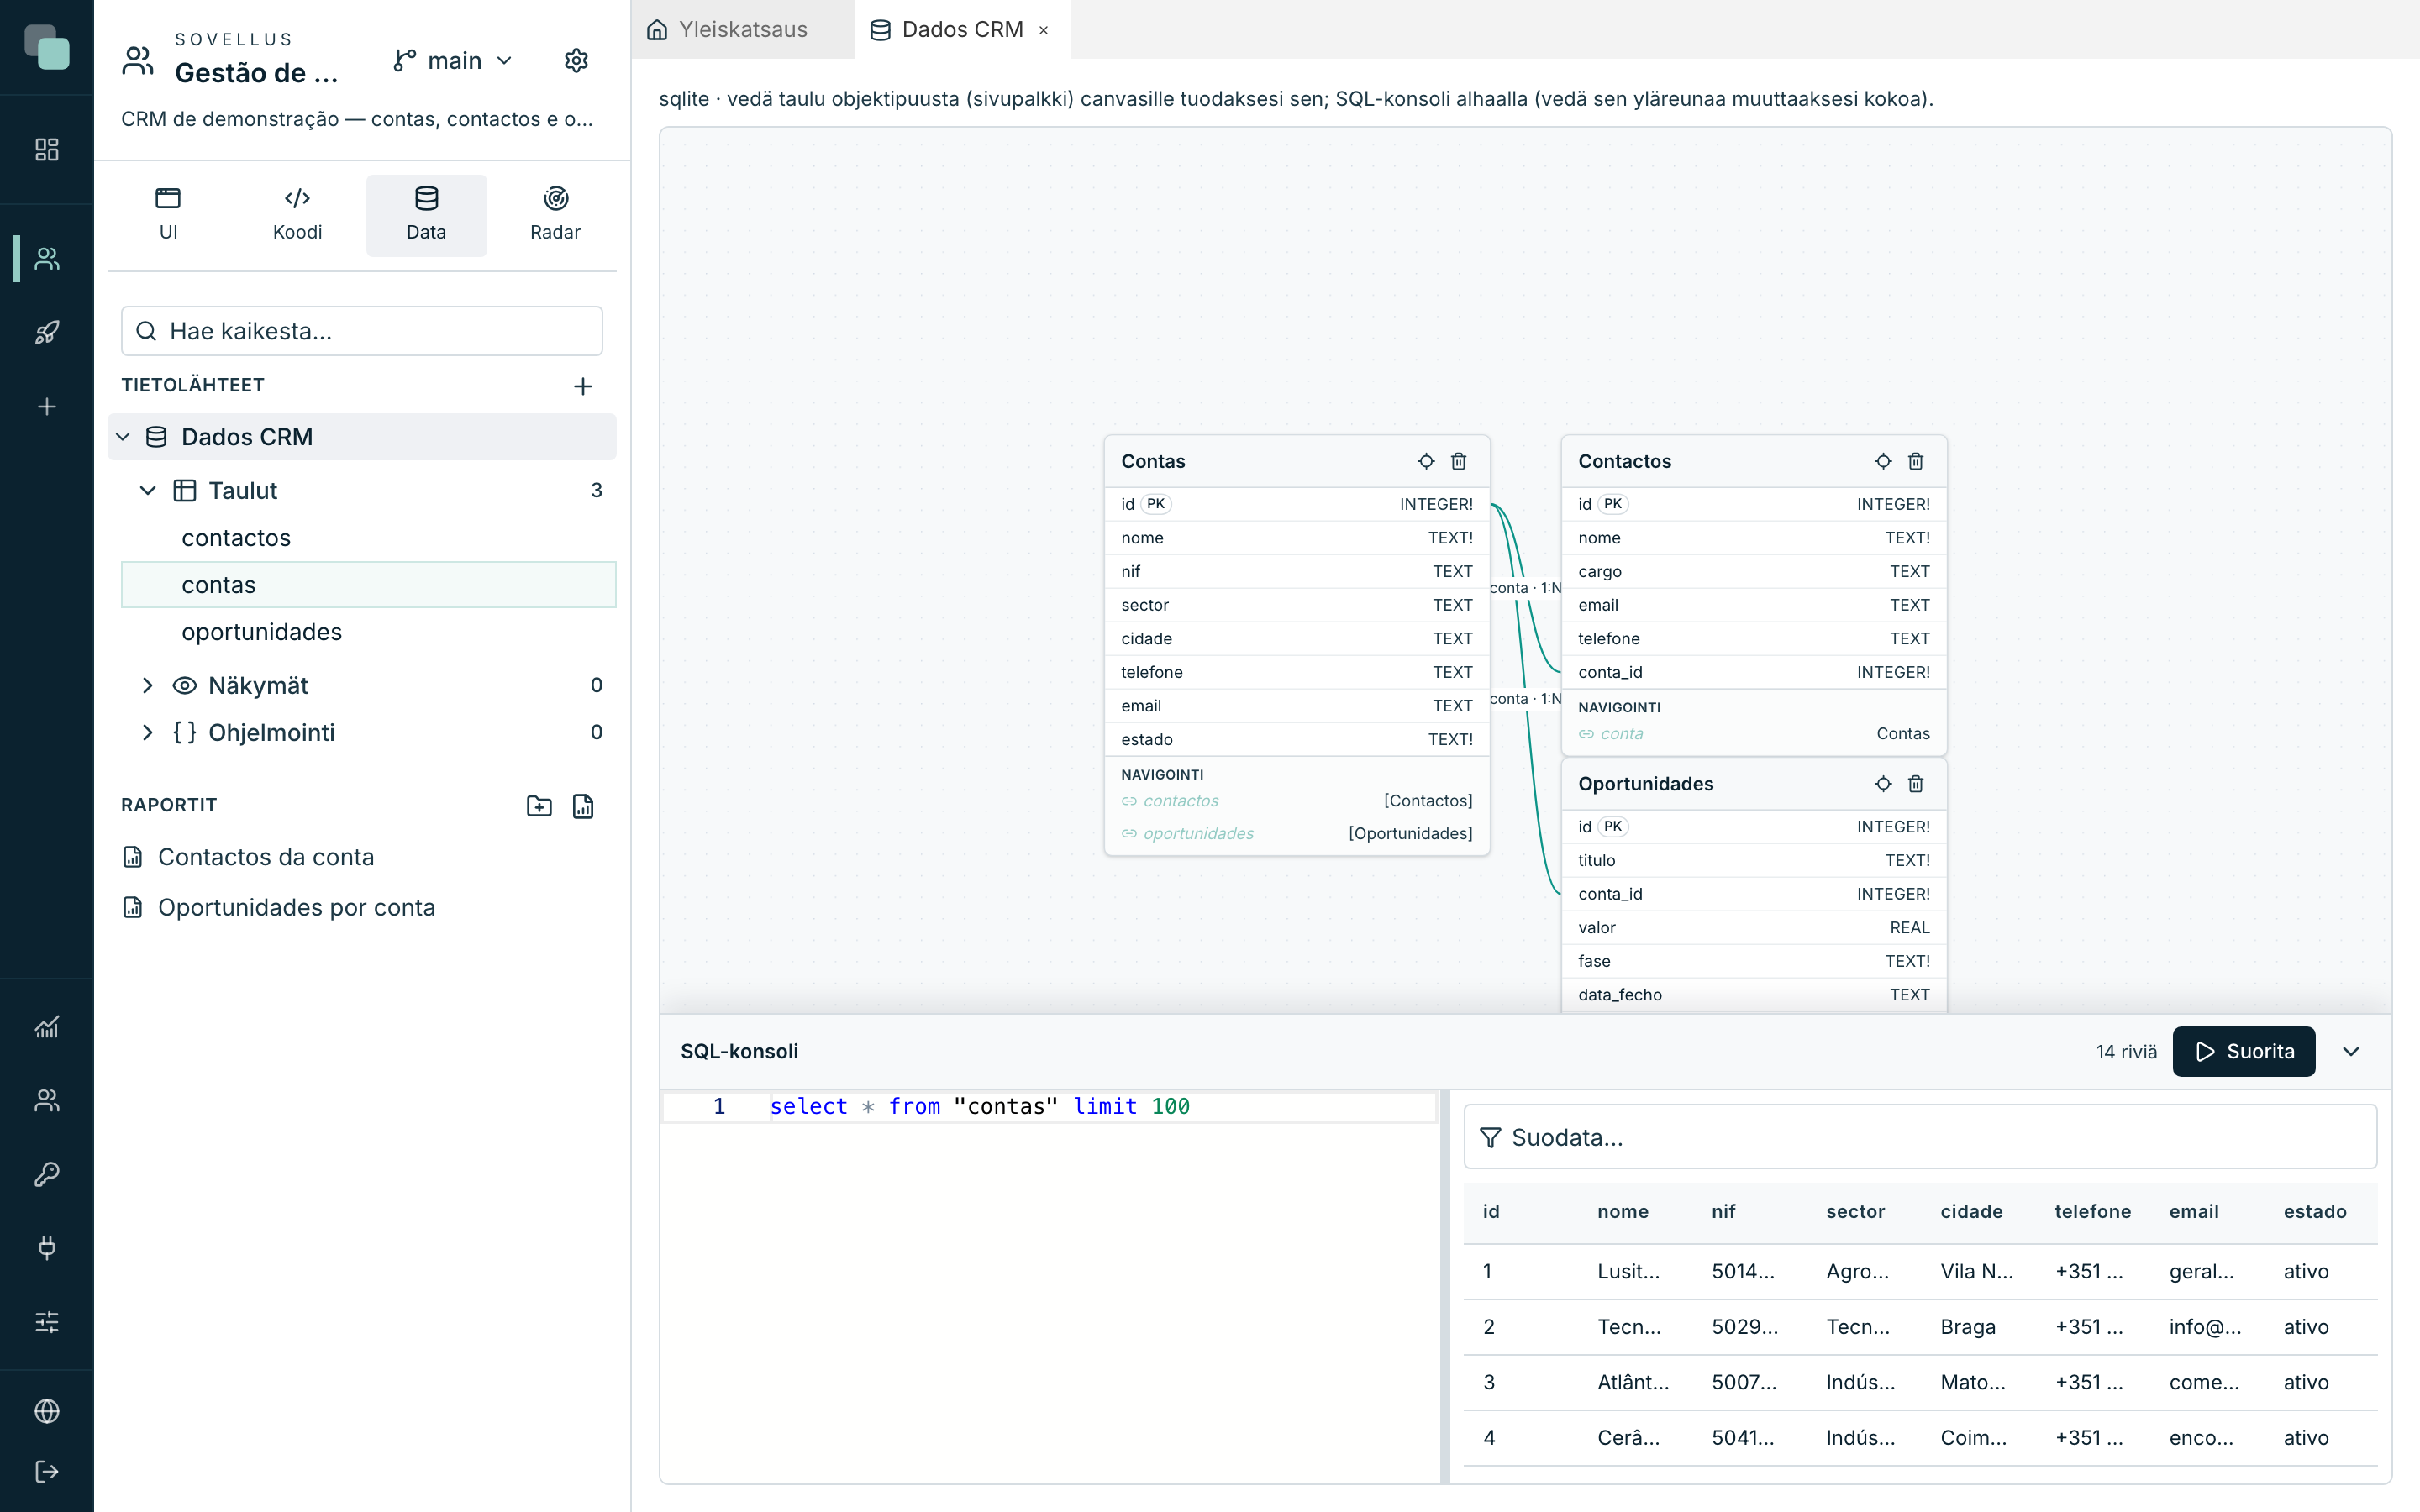The height and width of the screenshot is (1512, 2420).
Task: Open the analytics chart icon in left rail
Action: (47, 1027)
